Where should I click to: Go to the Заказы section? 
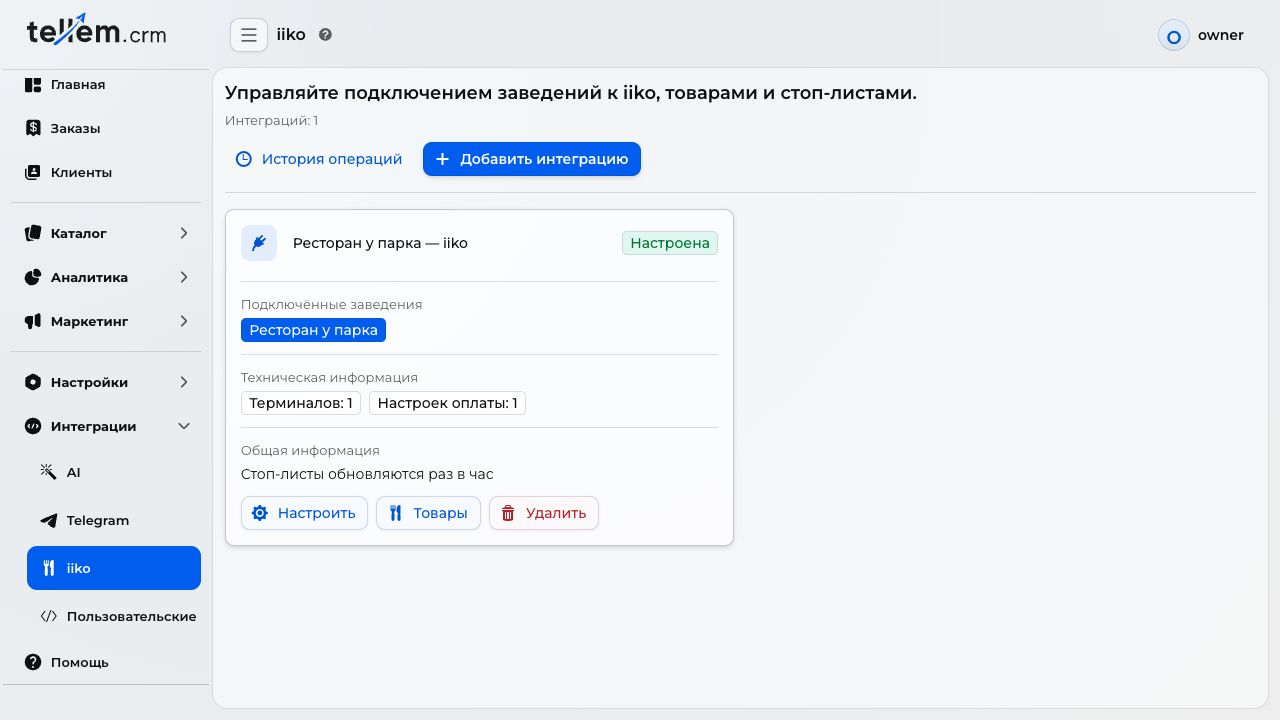[x=106, y=129]
